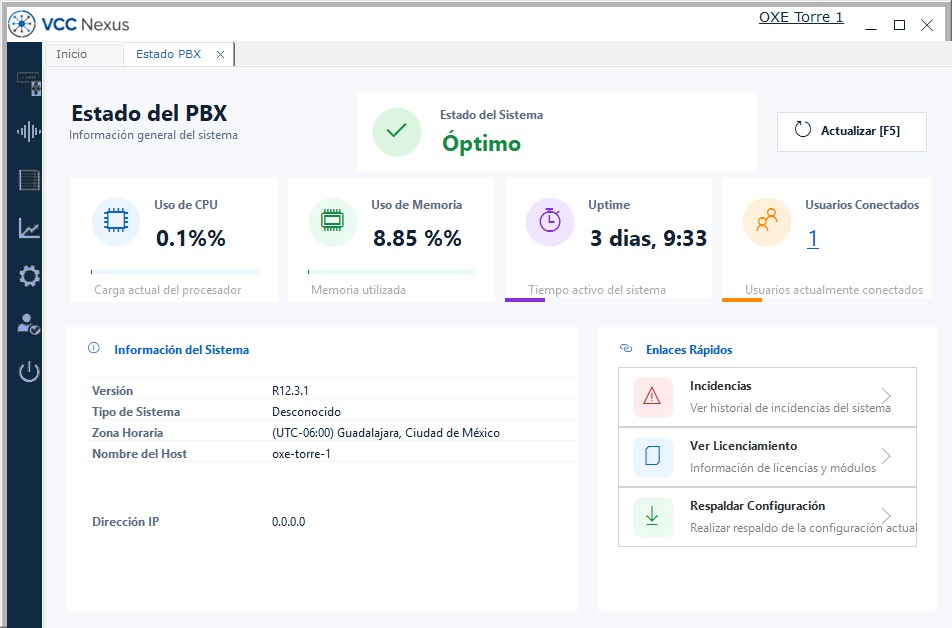Click the Enlaces Rápidos heading
Screen dimensions: 952x628
point(689,350)
